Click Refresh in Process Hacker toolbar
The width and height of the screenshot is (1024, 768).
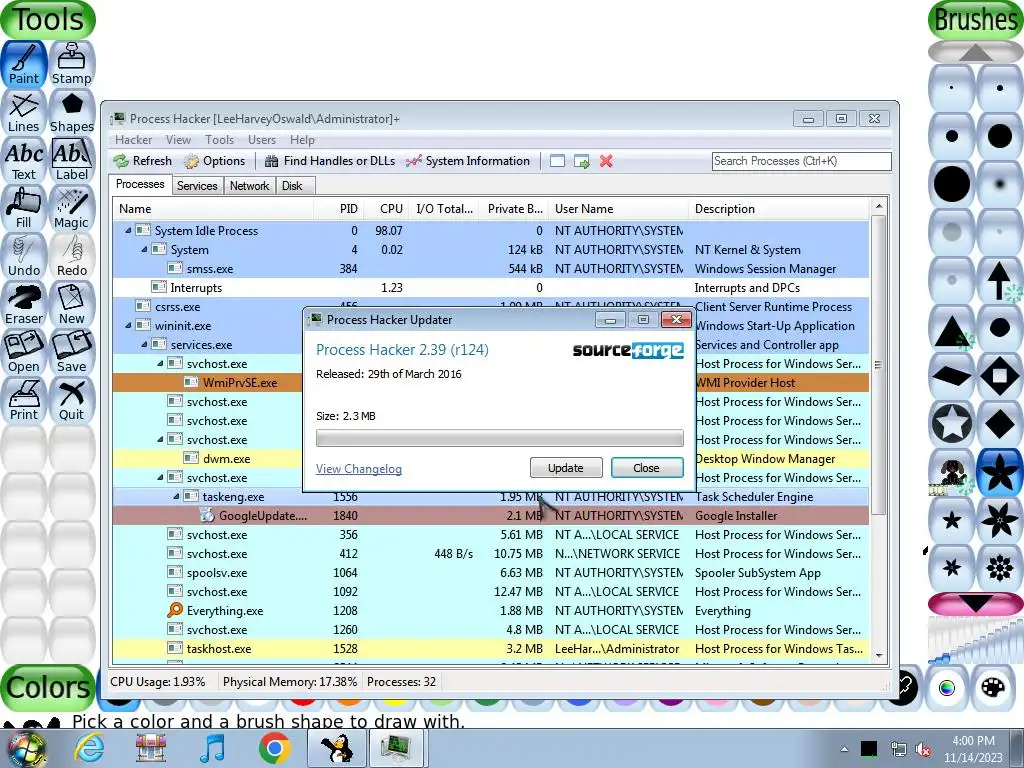pyautogui.click(x=142, y=161)
